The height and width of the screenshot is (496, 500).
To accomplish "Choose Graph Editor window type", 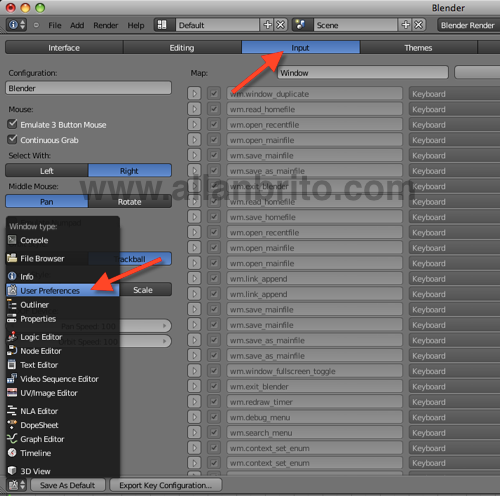I will [x=62, y=439].
